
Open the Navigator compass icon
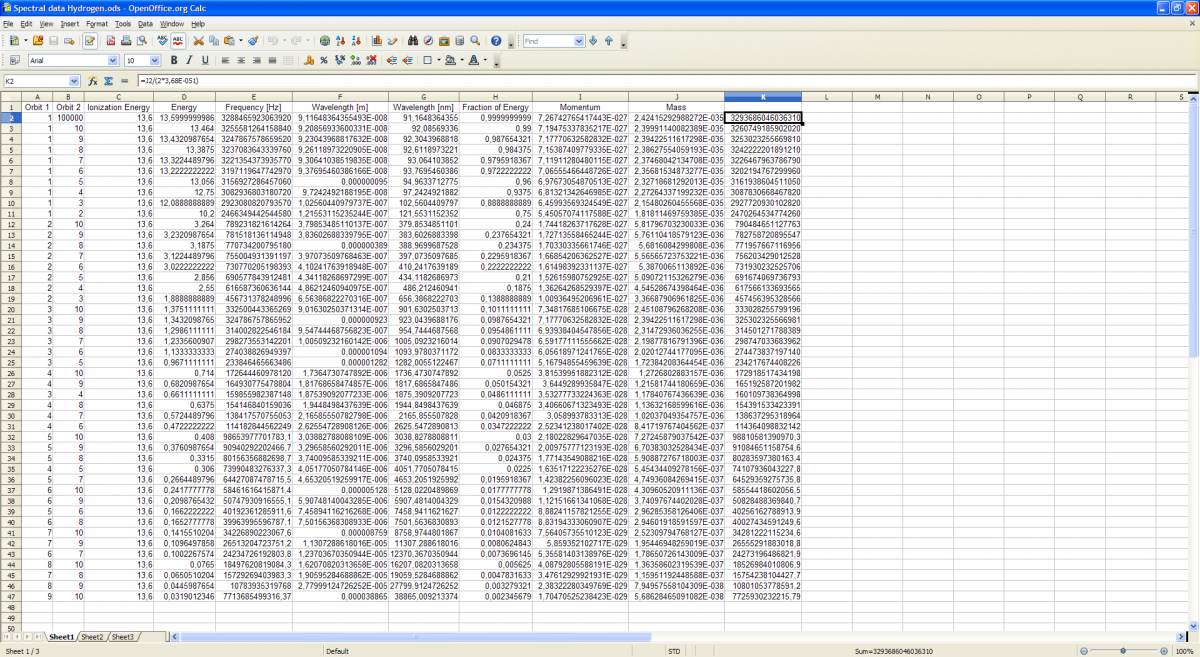tap(428, 41)
